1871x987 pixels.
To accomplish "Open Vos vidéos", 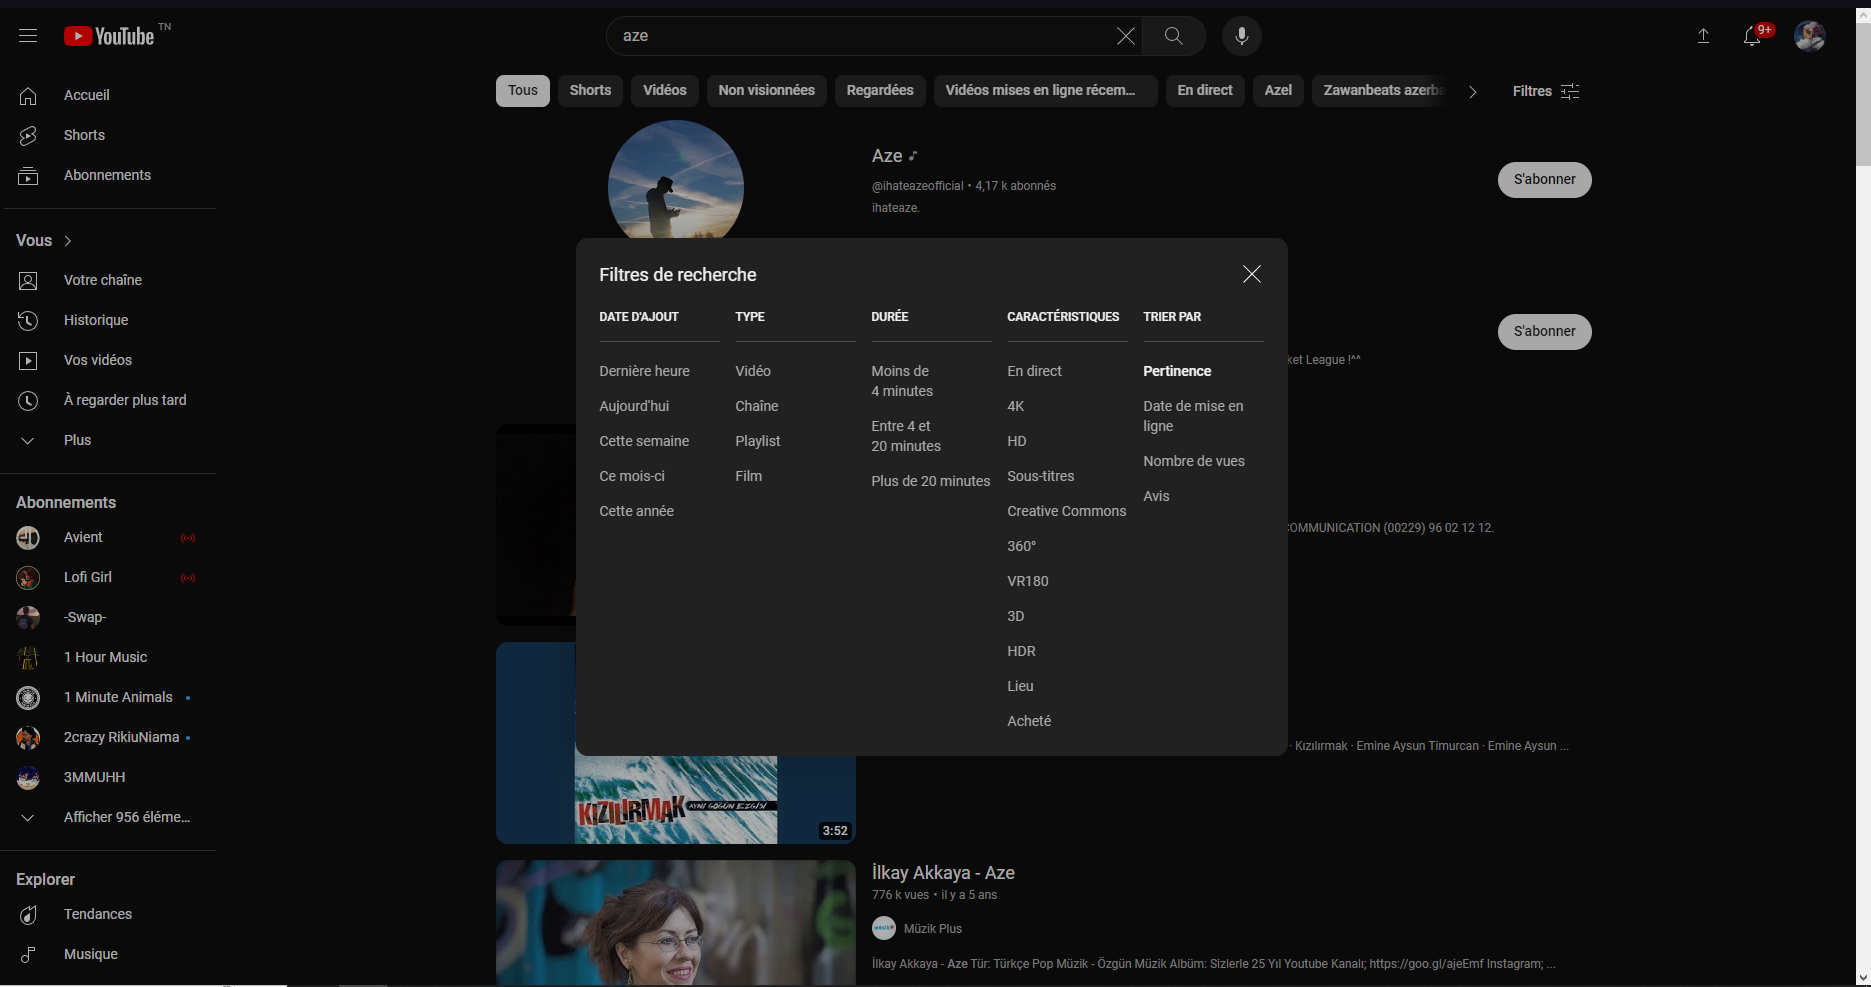I will click(x=110, y=360).
